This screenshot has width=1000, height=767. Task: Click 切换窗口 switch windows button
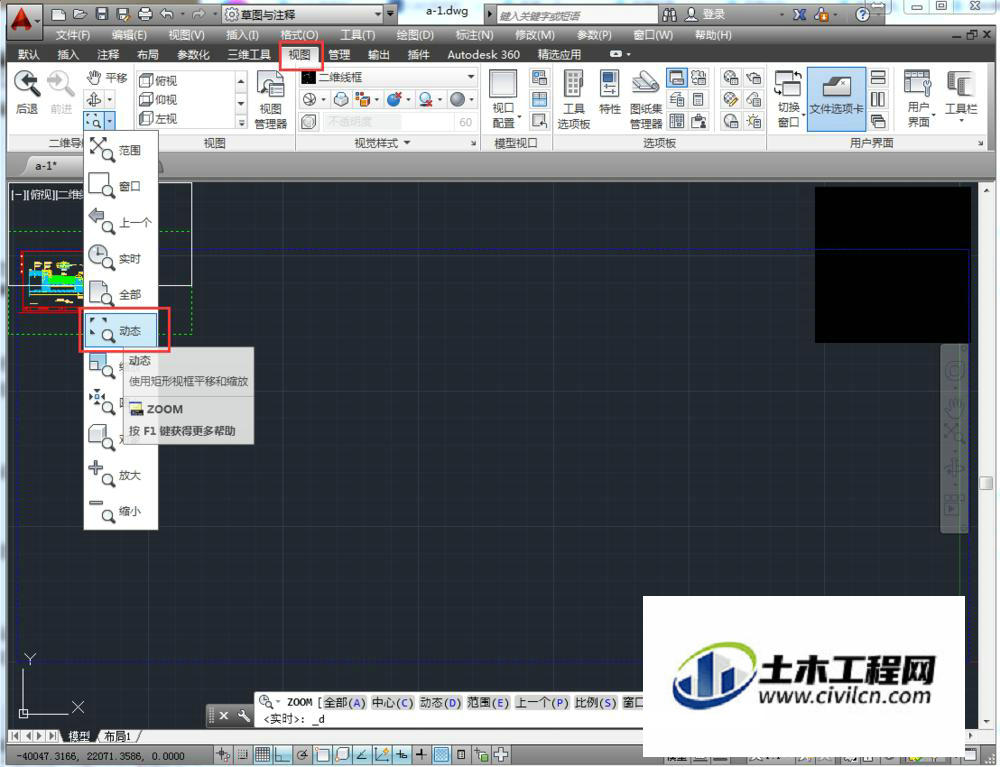tap(788, 100)
